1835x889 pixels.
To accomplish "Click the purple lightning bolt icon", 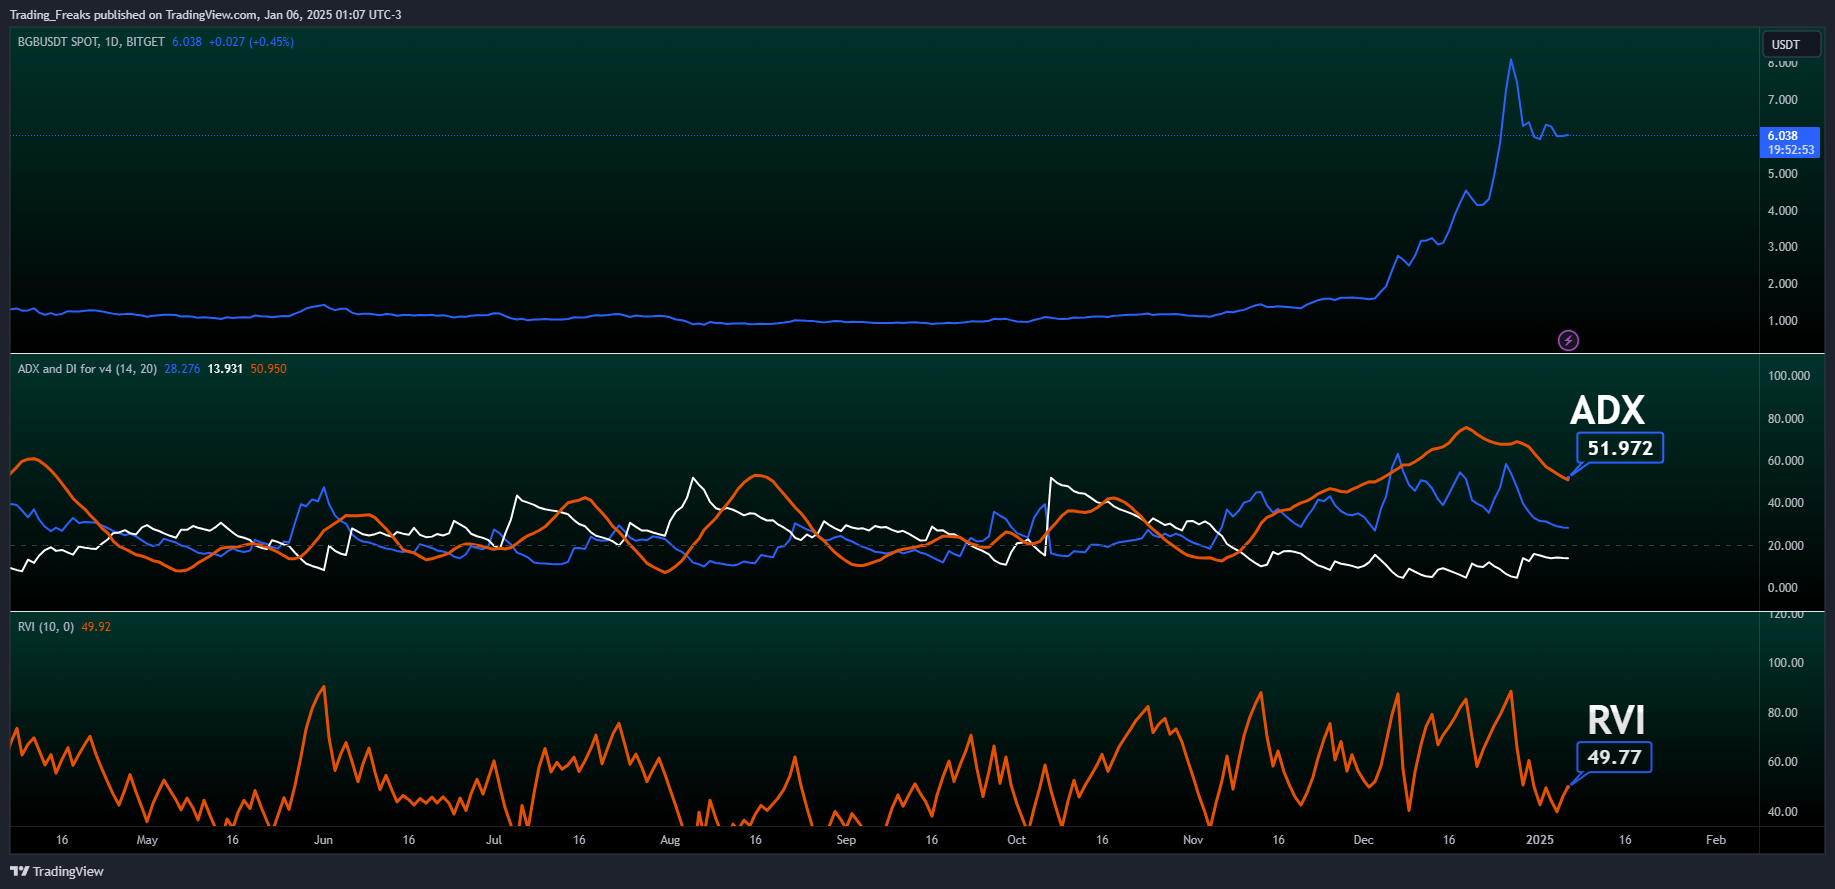I will pos(1568,341).
